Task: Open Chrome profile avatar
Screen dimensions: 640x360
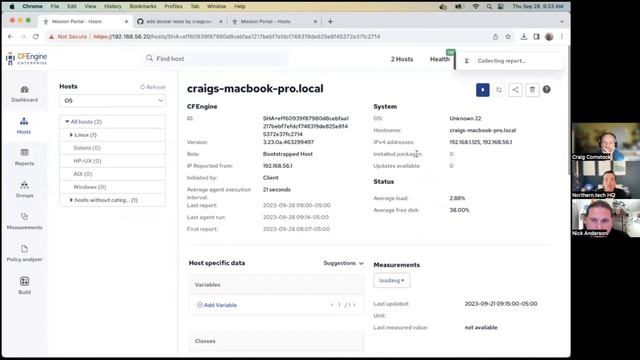Action: click(x=549, y=37)
